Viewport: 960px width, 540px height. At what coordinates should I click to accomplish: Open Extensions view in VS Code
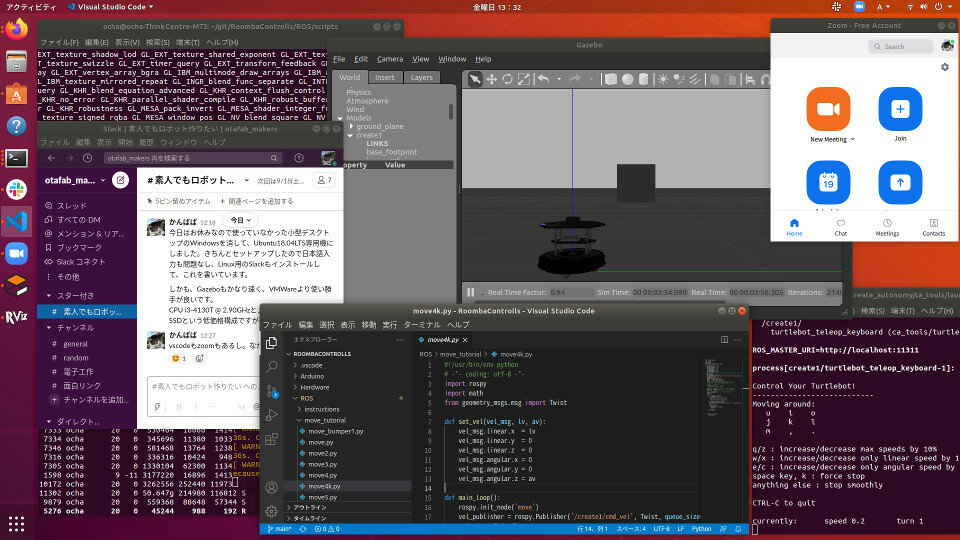[273, 437]
